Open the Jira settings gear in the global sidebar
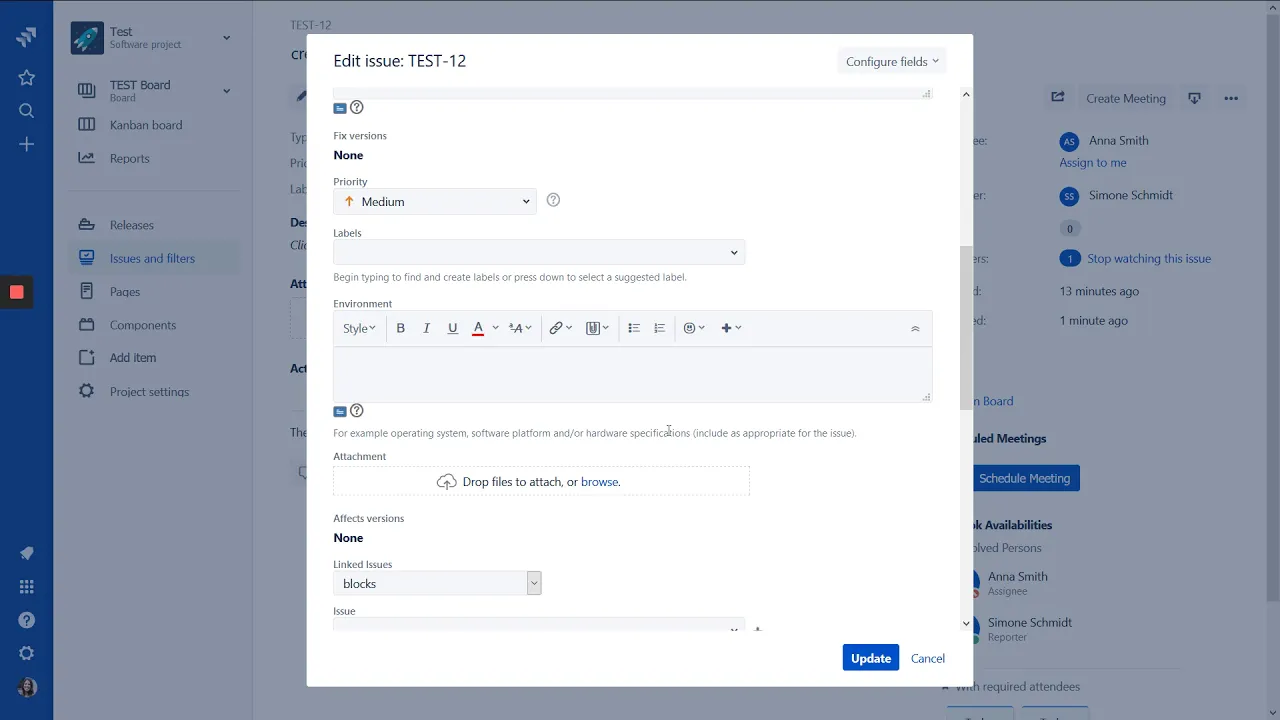The image size is (1280, 720). pyautogui.click(x=27, y=653)
